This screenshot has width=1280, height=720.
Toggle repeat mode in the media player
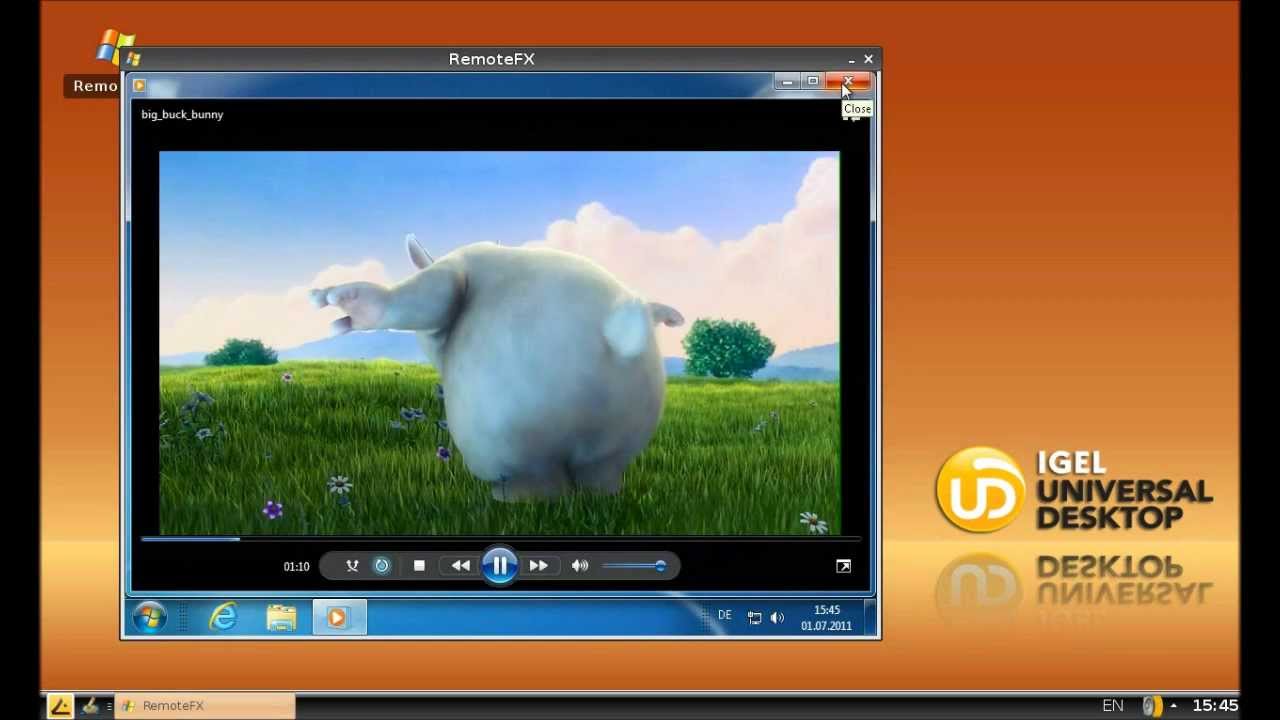(x=382, y=566)
